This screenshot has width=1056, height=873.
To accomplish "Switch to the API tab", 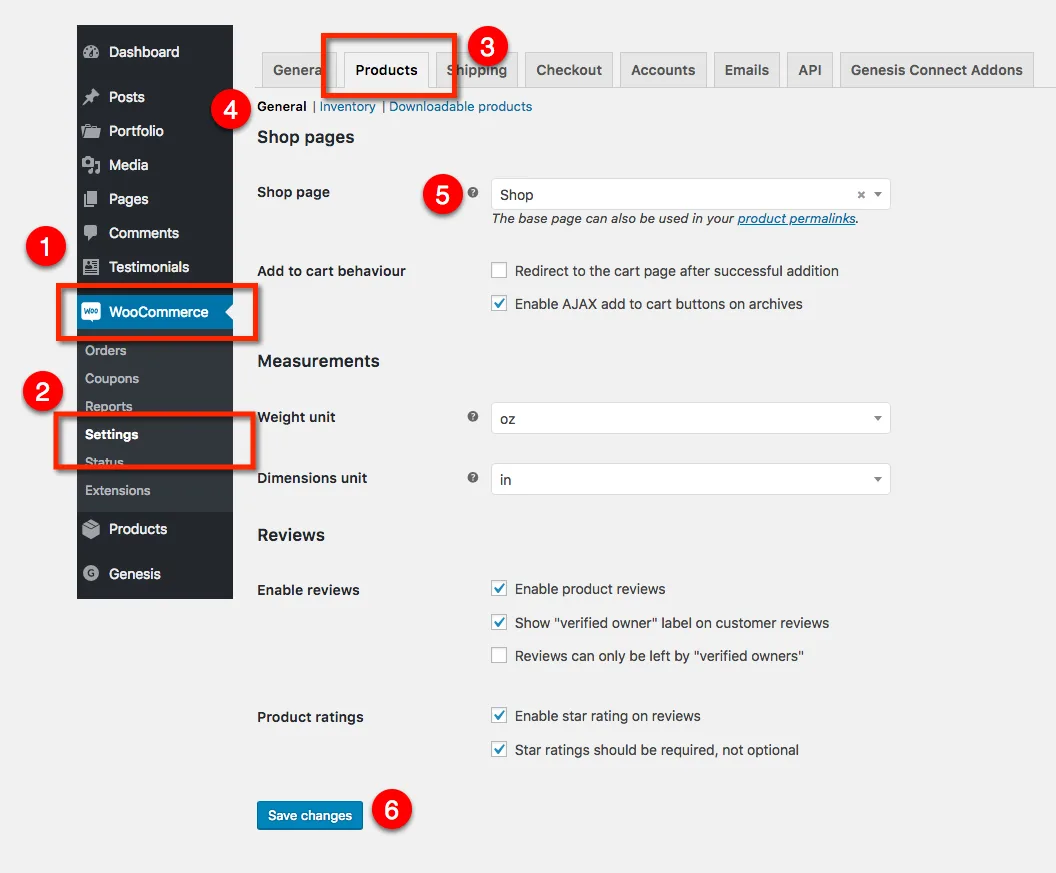I will 810,70.
